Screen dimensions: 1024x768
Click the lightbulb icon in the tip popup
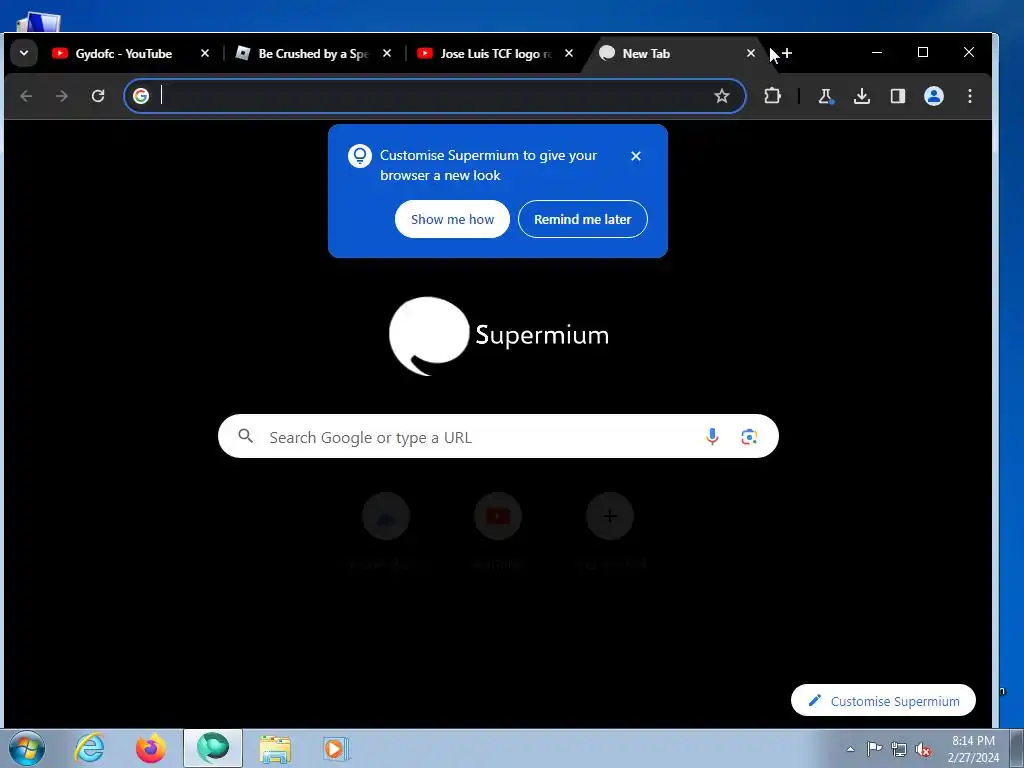[360, 156]
